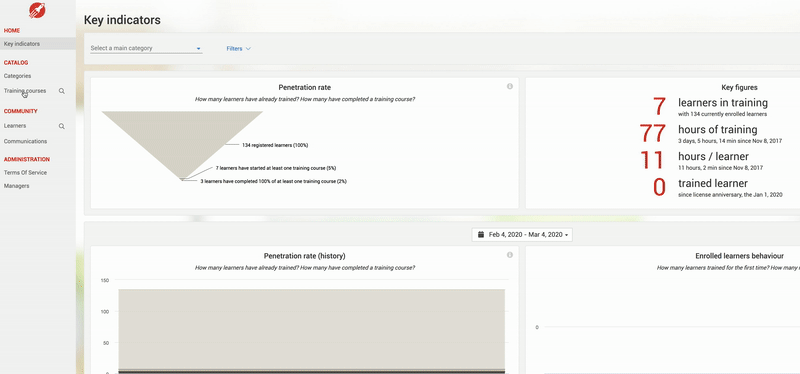The width and height of the screenshot is (800, 374).
Task: Click the CATALOG section header
Action: (16, 63)
